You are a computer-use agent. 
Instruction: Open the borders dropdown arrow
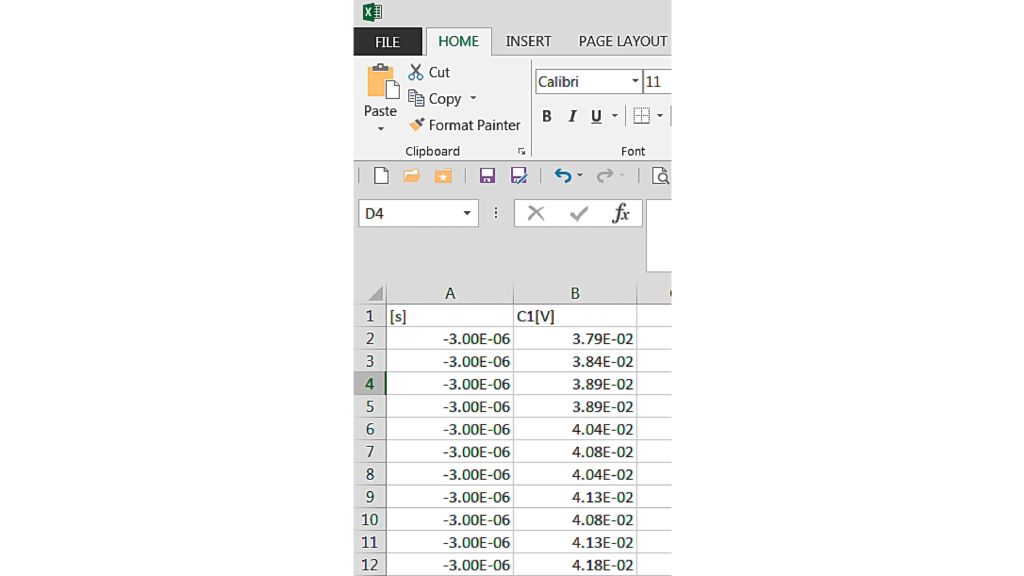point(660,116)
